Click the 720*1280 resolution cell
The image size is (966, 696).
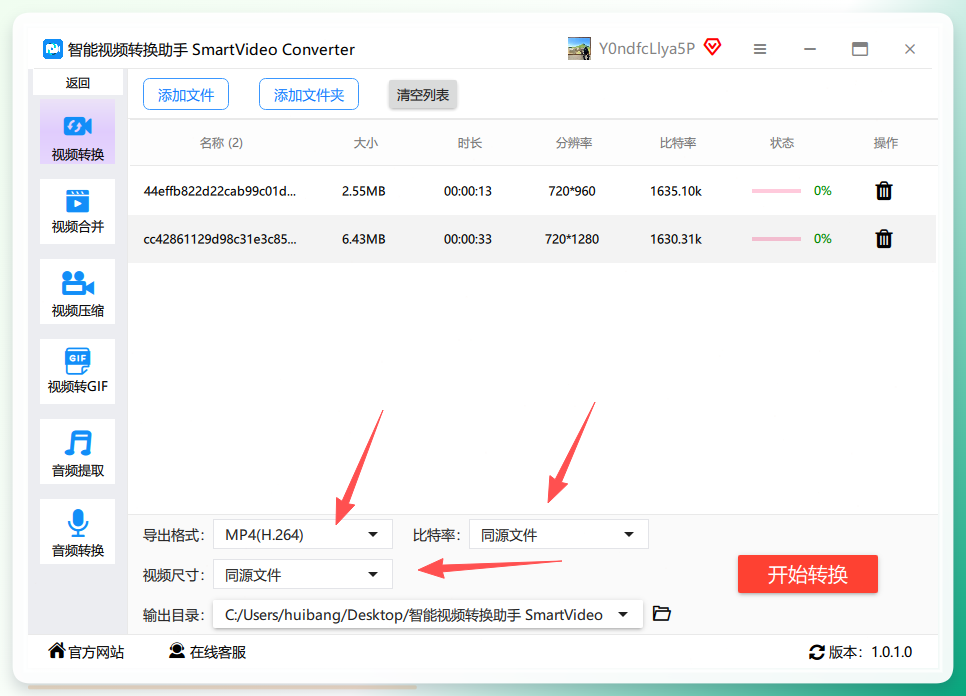click(572, 239)
